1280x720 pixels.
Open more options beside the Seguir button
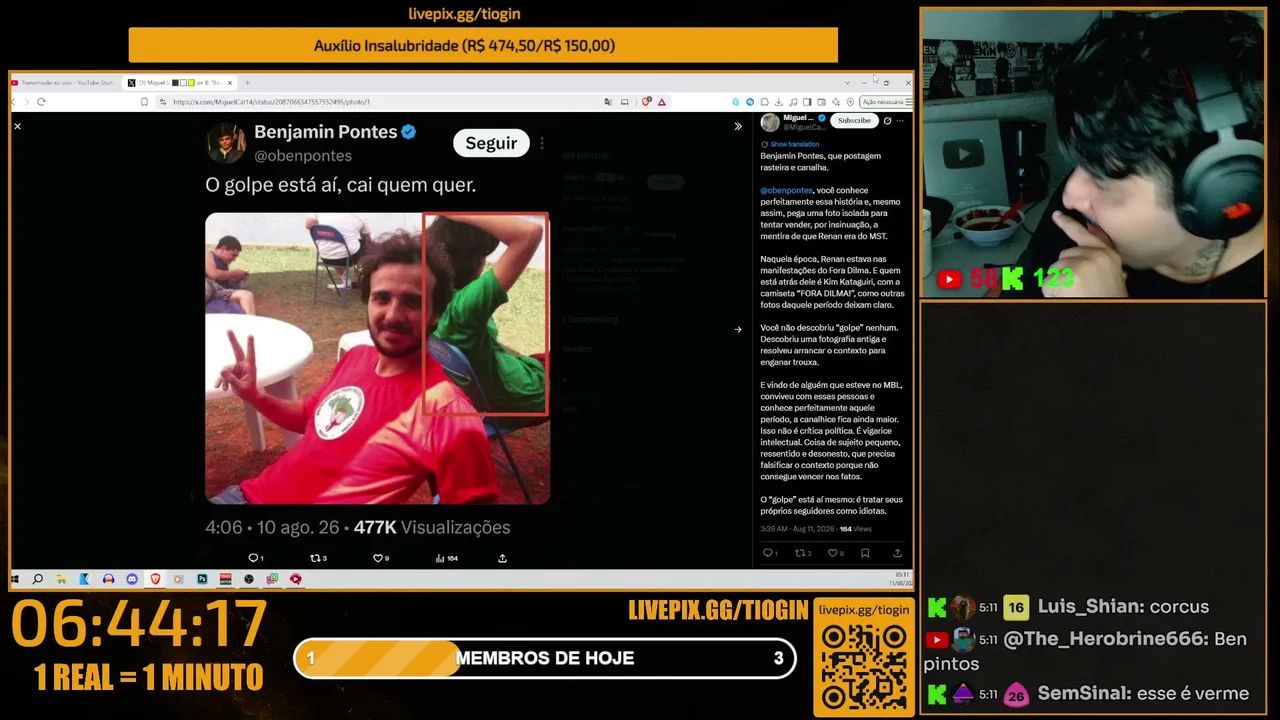click(x=542, y=143)
